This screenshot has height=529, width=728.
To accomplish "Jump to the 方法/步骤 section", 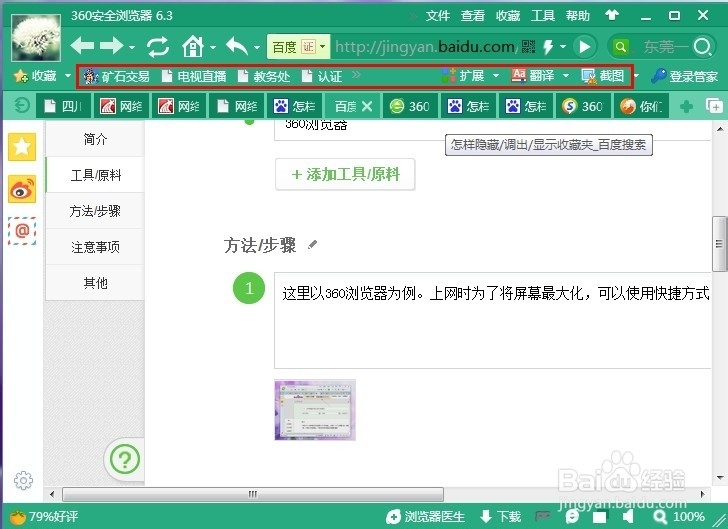I will point(95,211).
